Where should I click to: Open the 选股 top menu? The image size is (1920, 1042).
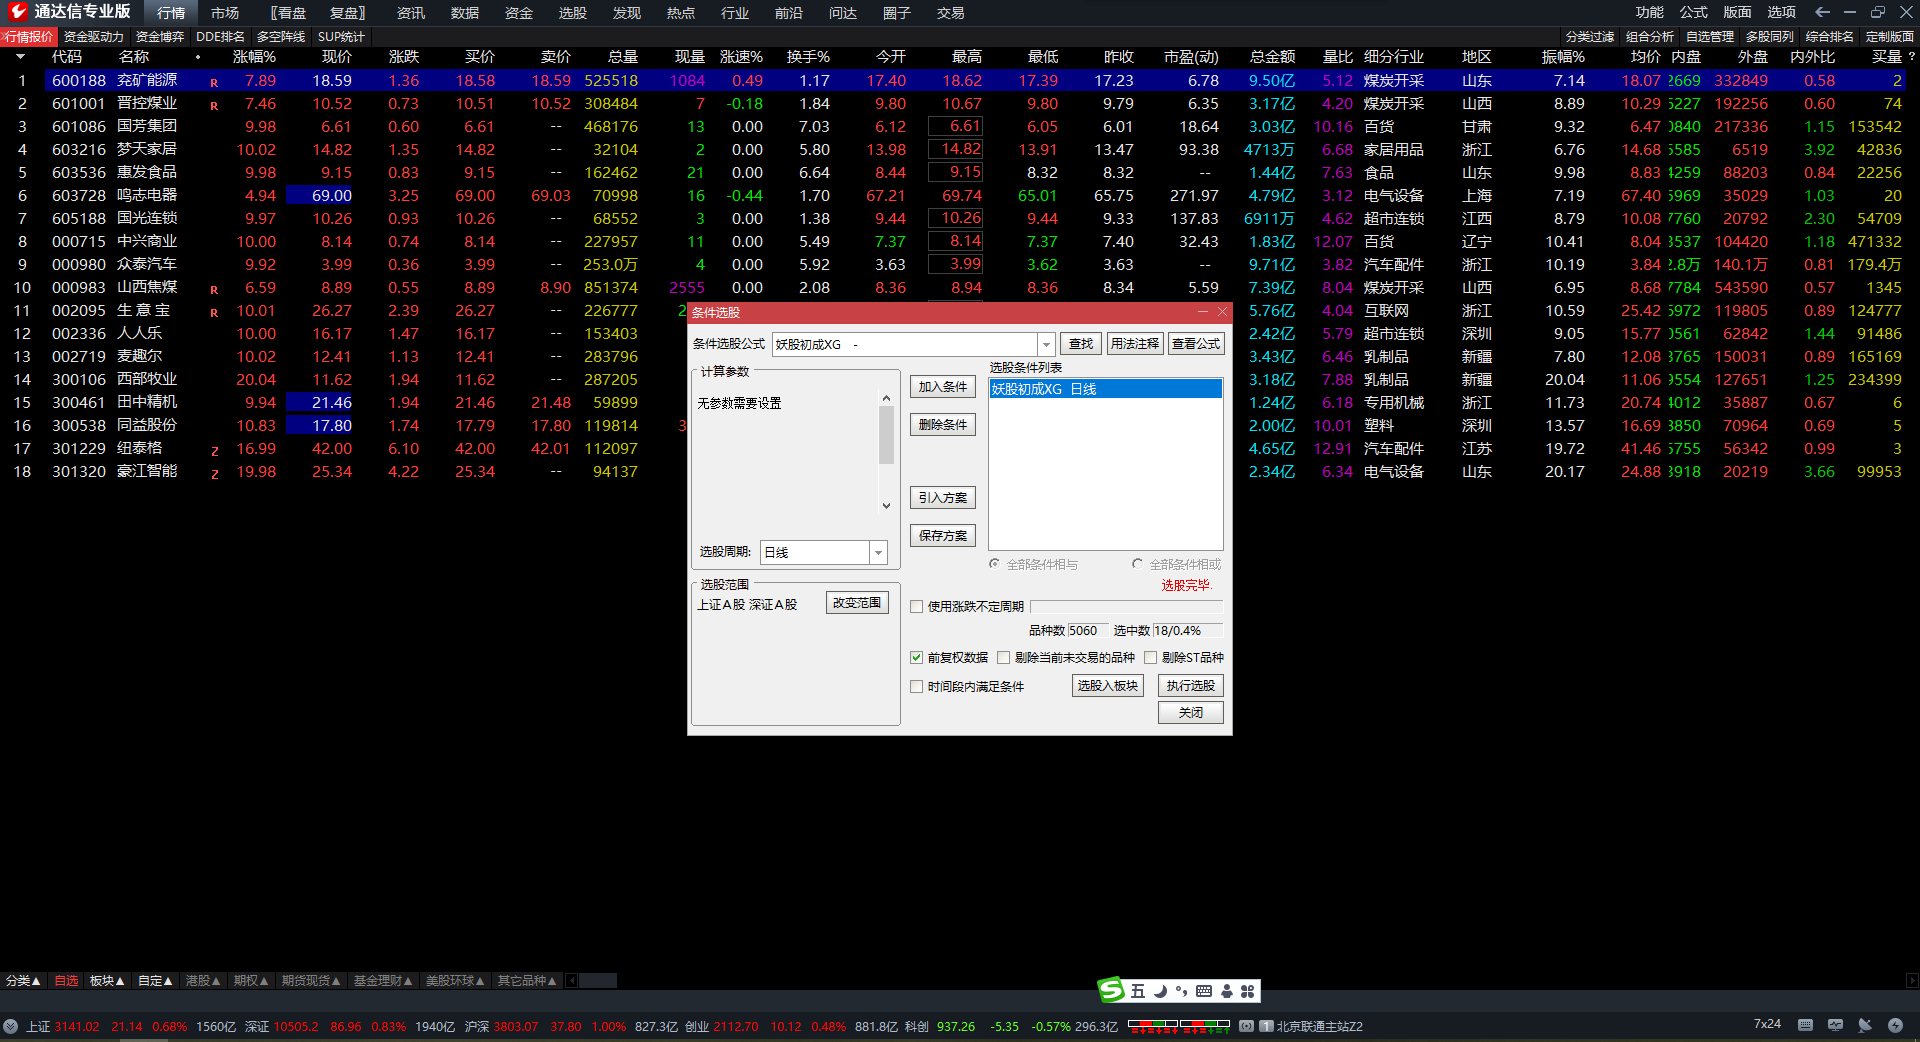click(573, 13)
